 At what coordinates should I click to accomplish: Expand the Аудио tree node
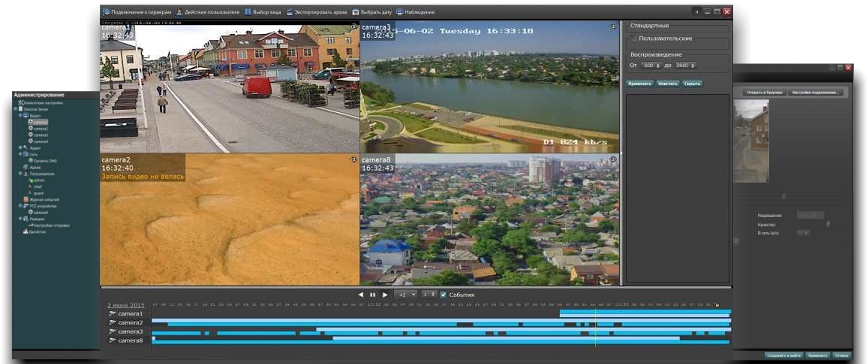tap(20, 148)
